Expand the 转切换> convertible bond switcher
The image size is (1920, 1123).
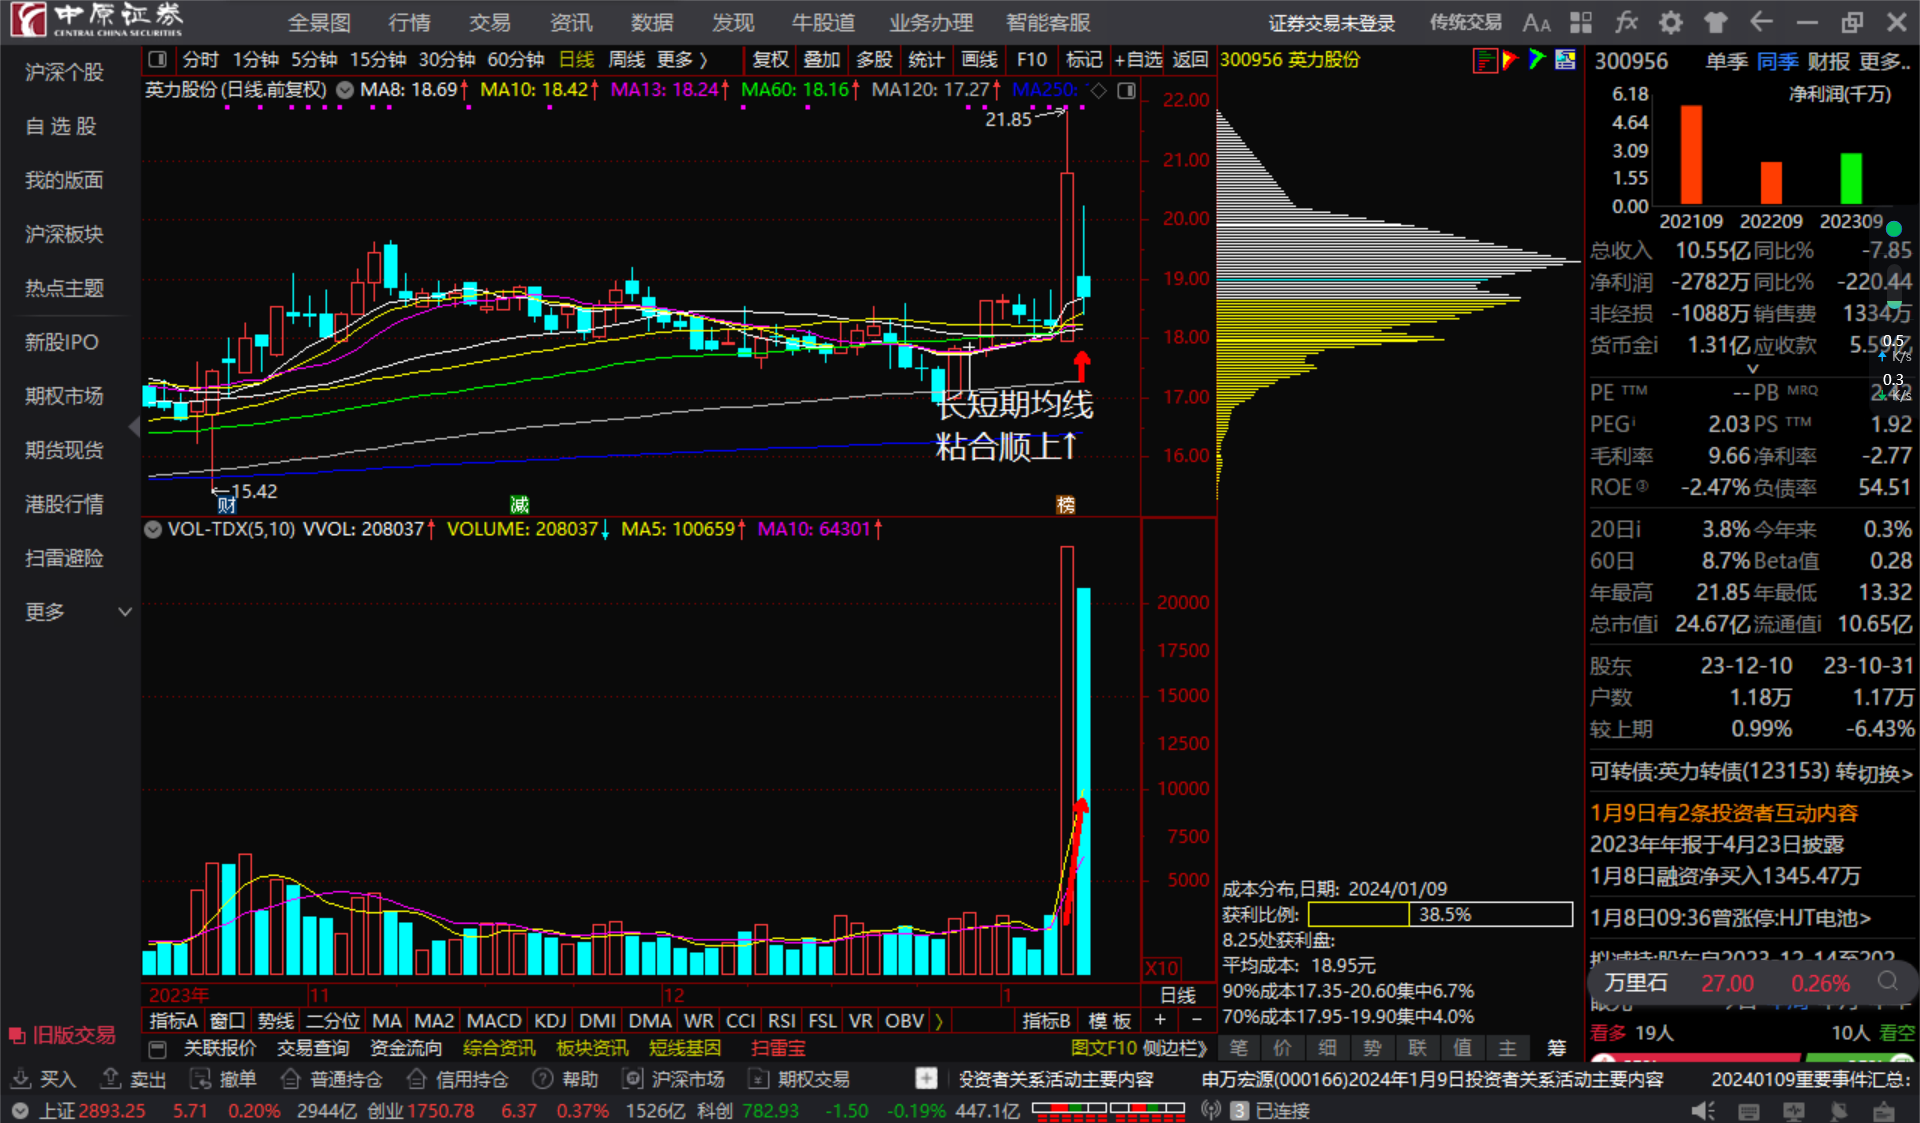tap(1874, 773)
